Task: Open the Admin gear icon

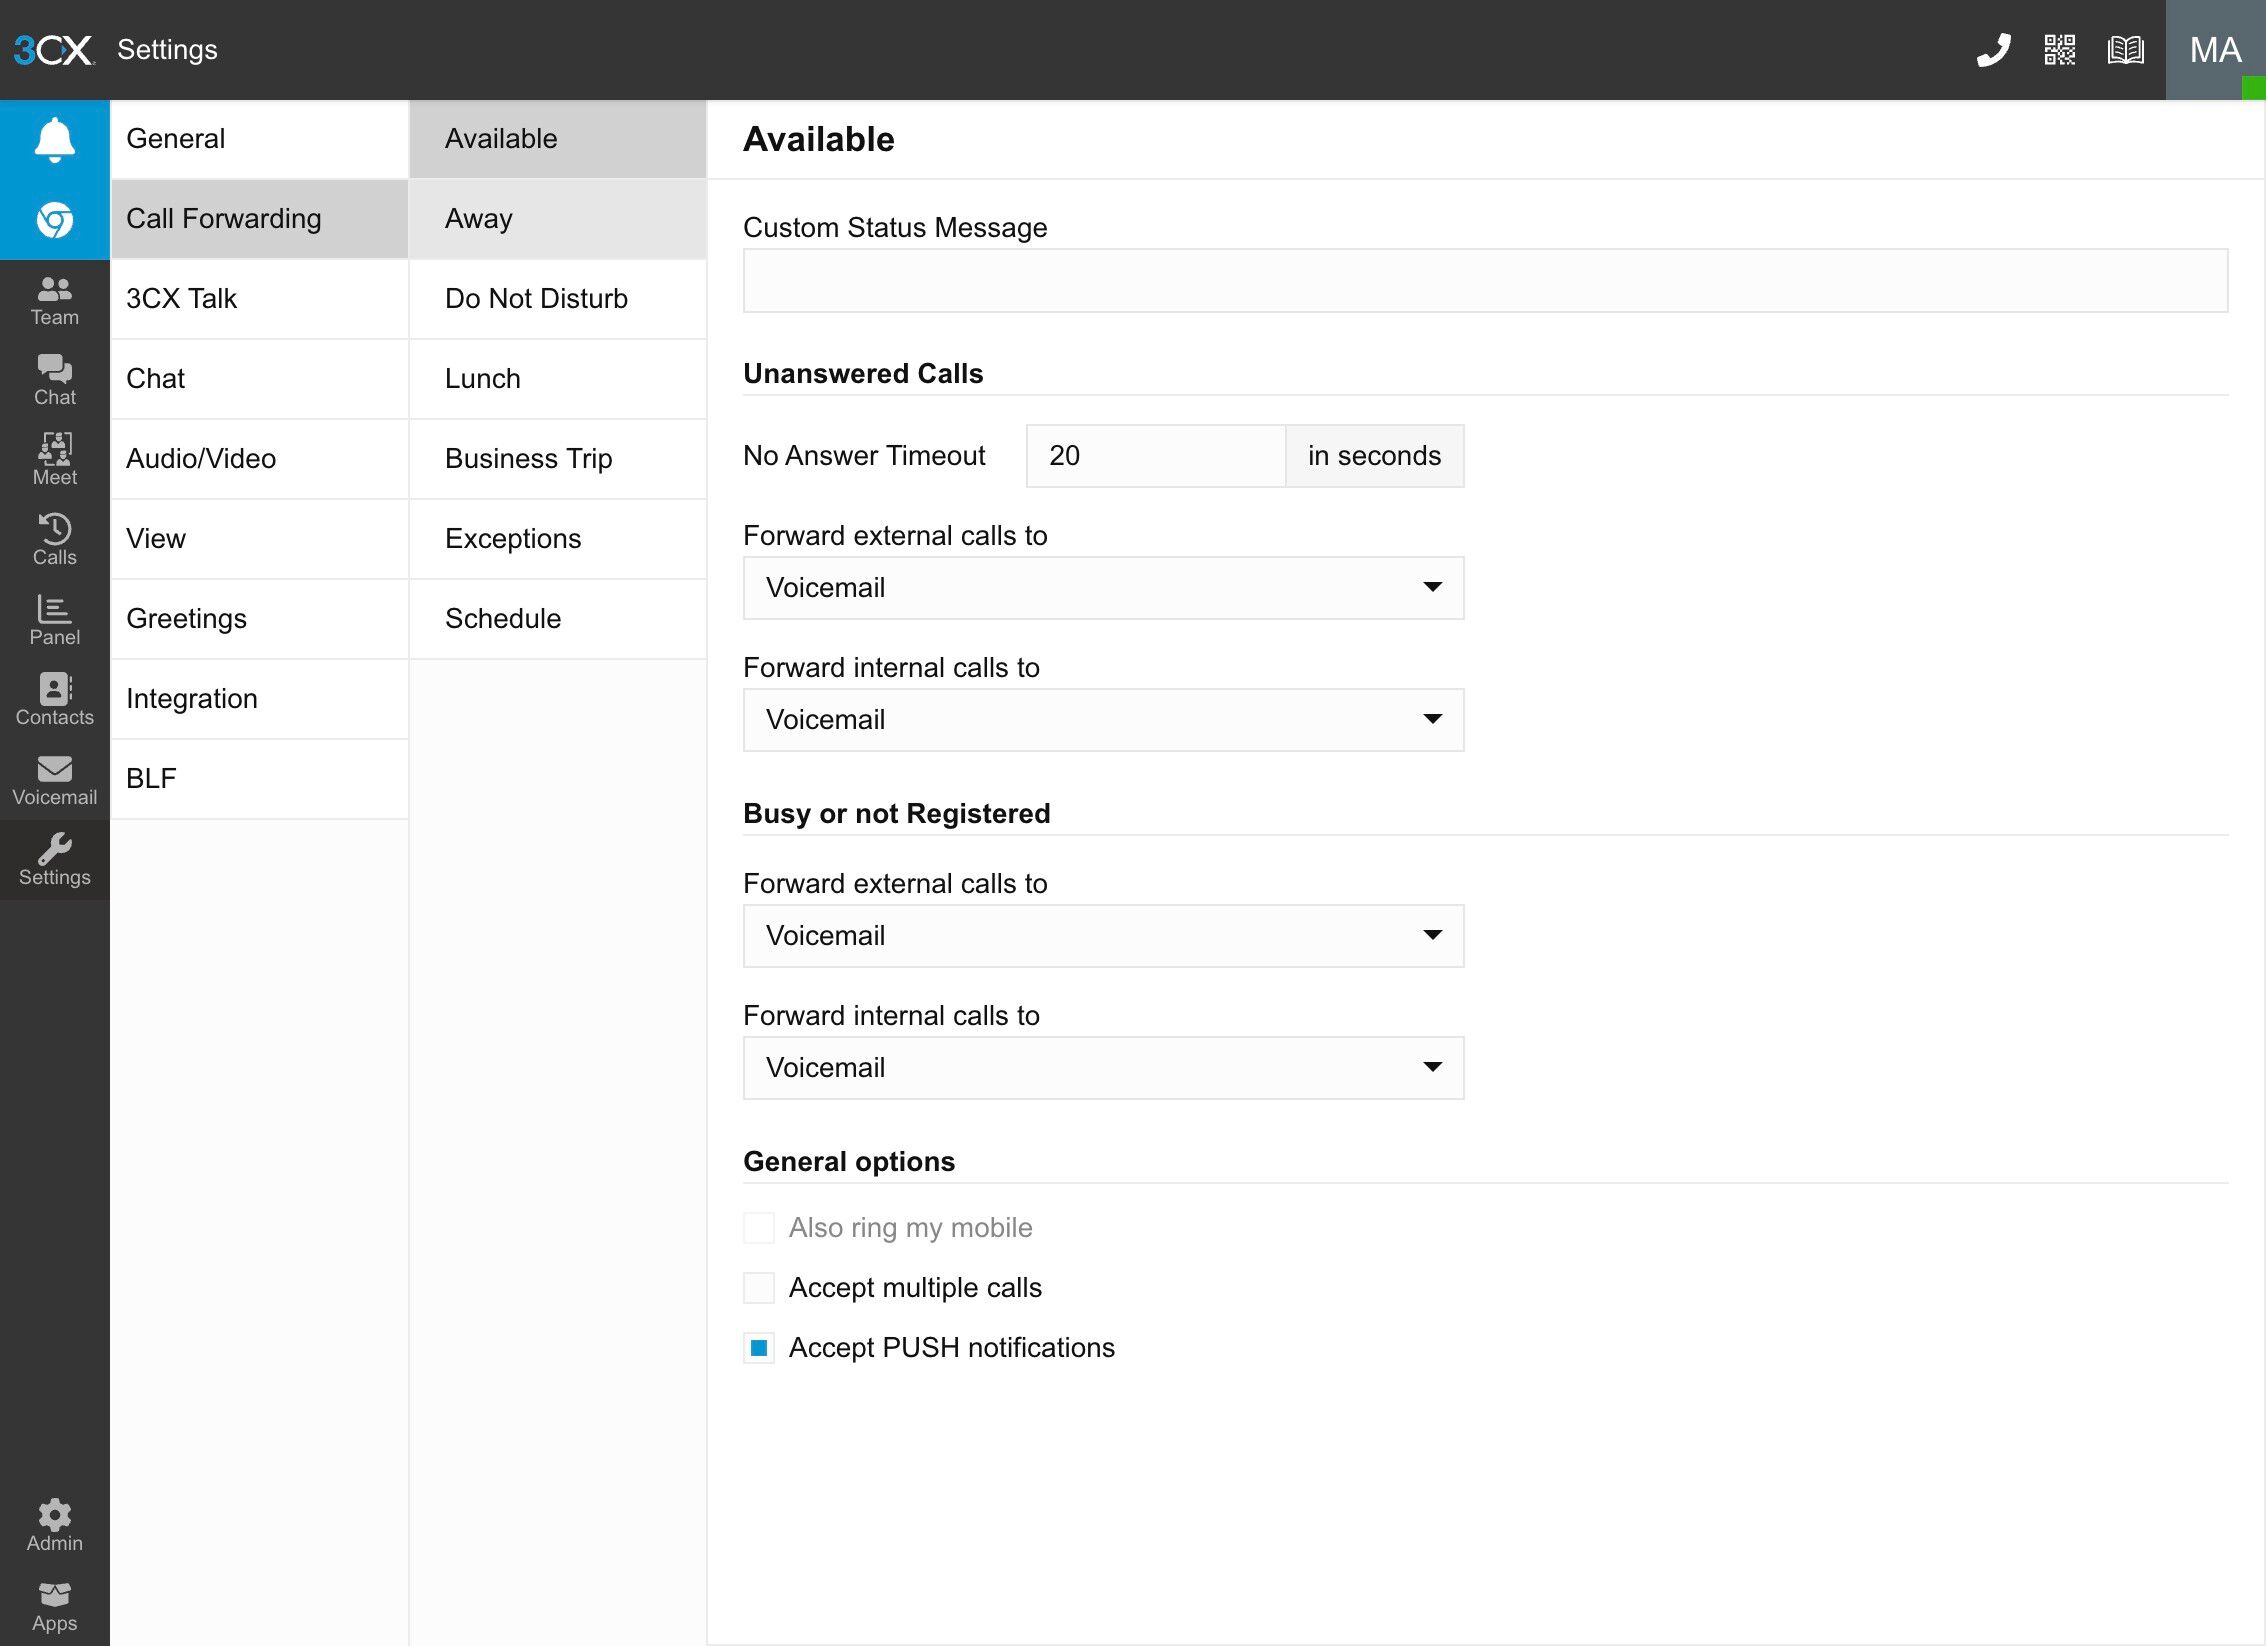Action: click(x=55, y=1525)
